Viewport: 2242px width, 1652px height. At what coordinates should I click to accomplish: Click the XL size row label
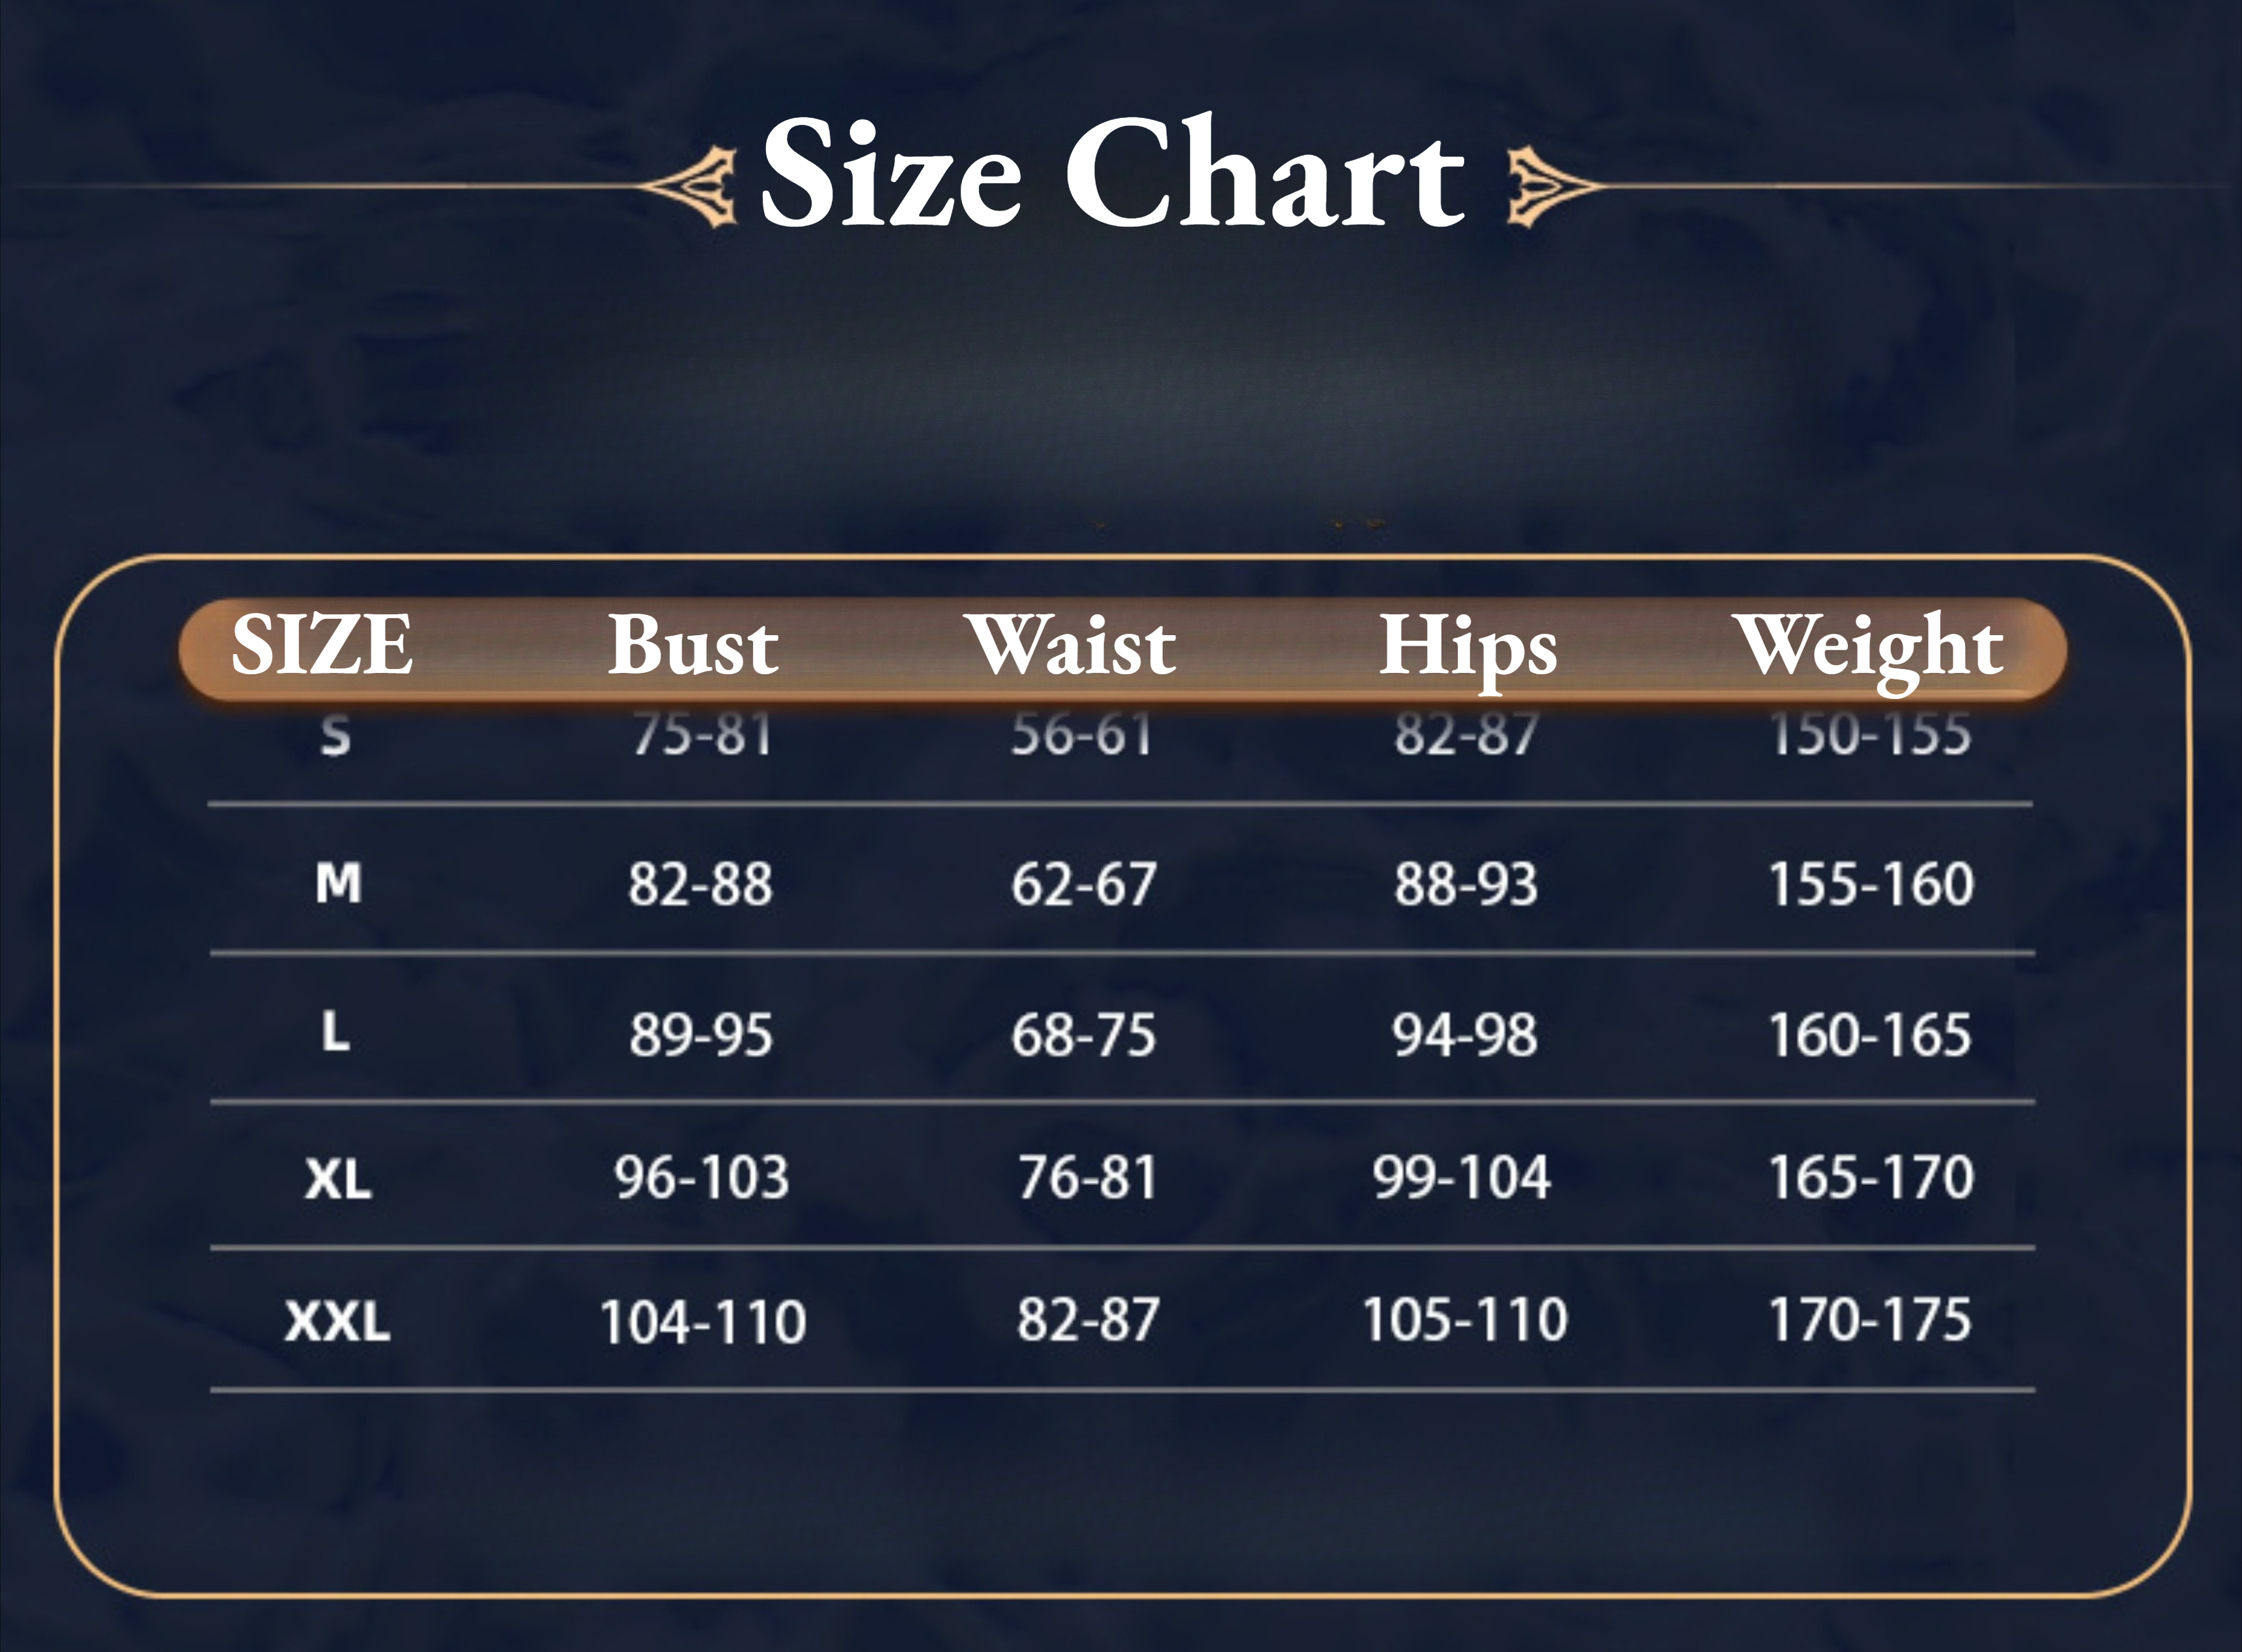point(338,1179)
